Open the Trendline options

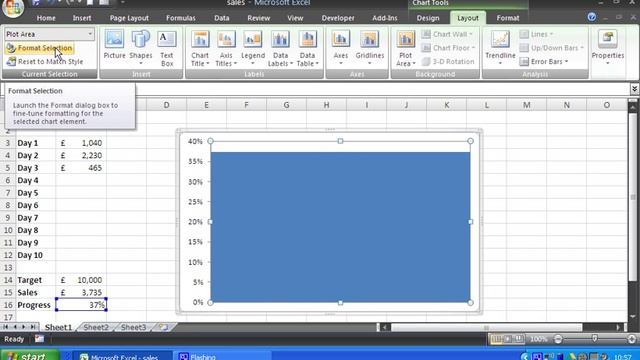(500, 47)
